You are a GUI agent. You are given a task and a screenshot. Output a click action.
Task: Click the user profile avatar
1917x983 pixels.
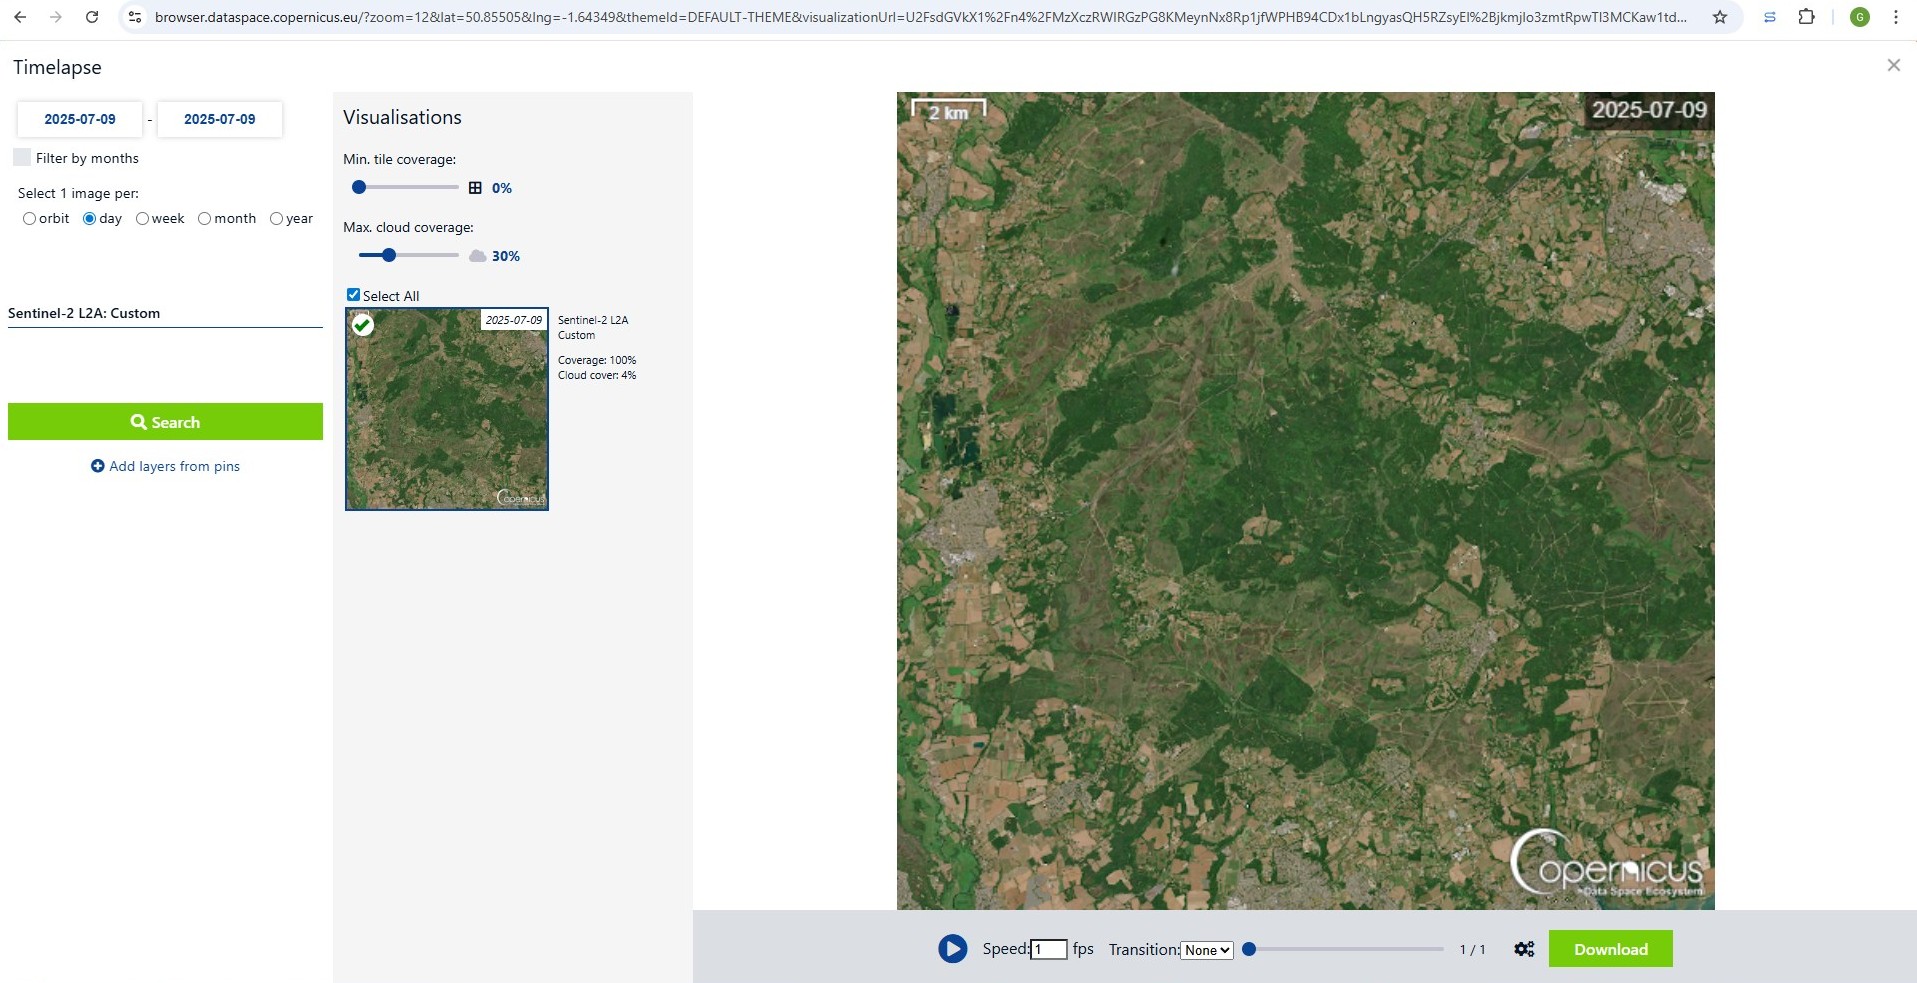1860,17
